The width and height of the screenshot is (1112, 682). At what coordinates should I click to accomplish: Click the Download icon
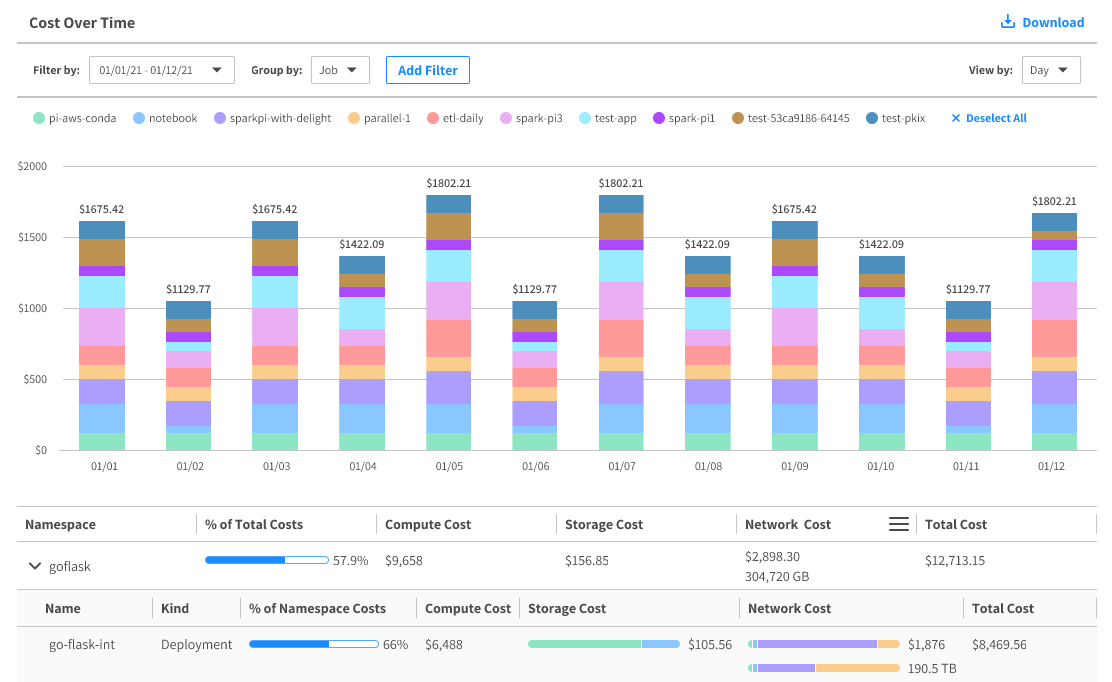coord(1008,22)
